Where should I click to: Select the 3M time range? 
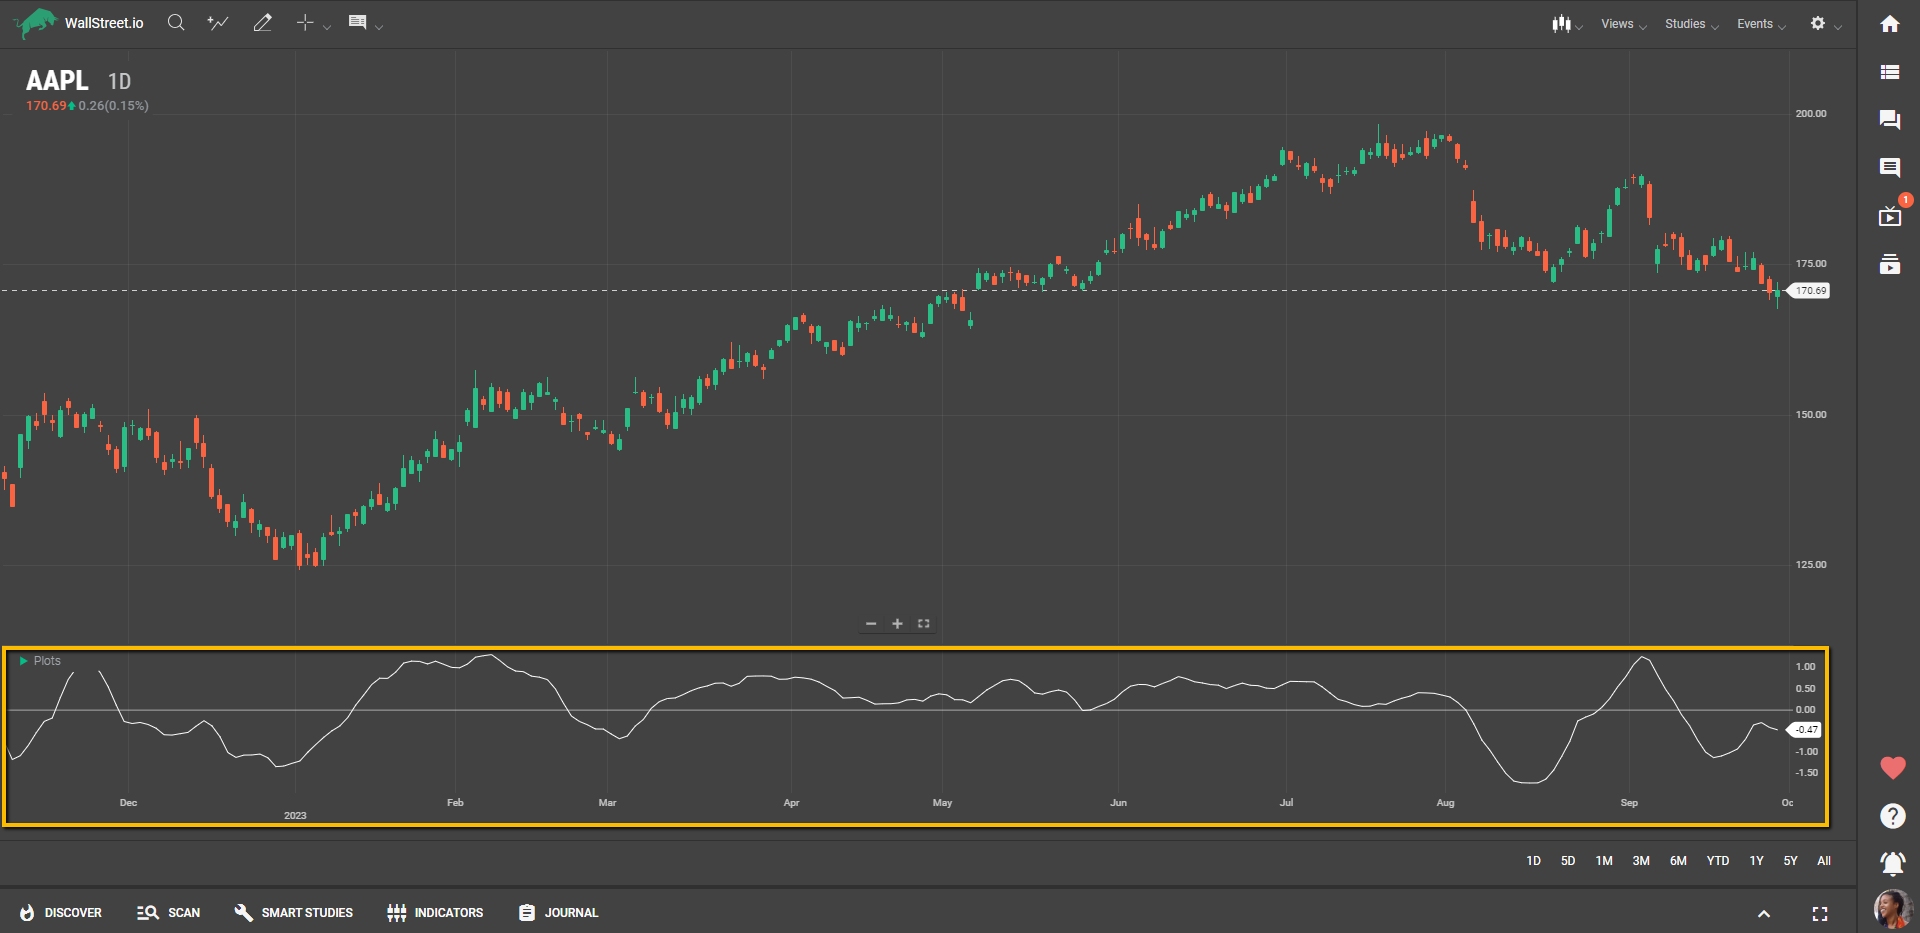(x=1641, y=861)
